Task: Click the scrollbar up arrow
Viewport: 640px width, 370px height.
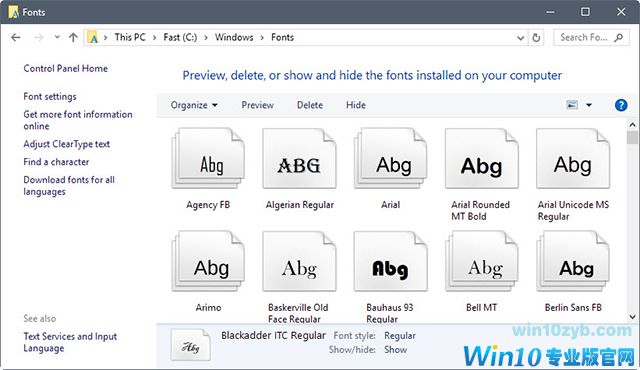Action: 633,124
